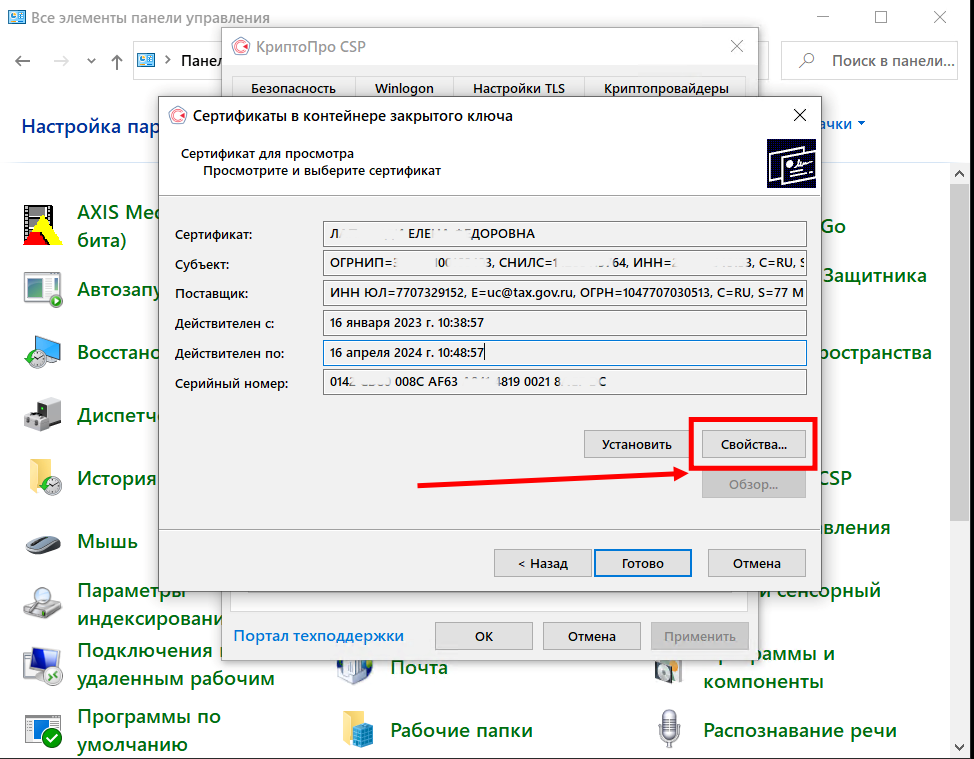Open the Автозапуск icon
The height and width of the screenshot is (759, 974).
42,289
